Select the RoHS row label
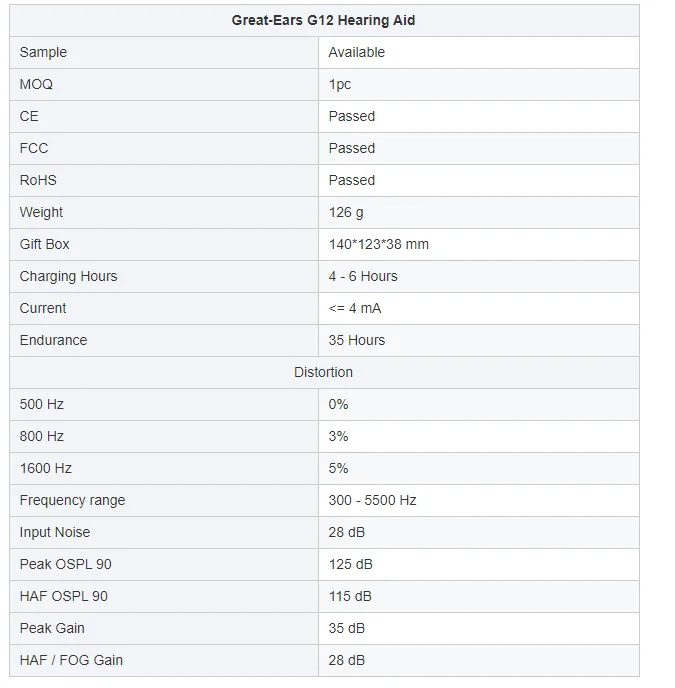 [38, 180]
